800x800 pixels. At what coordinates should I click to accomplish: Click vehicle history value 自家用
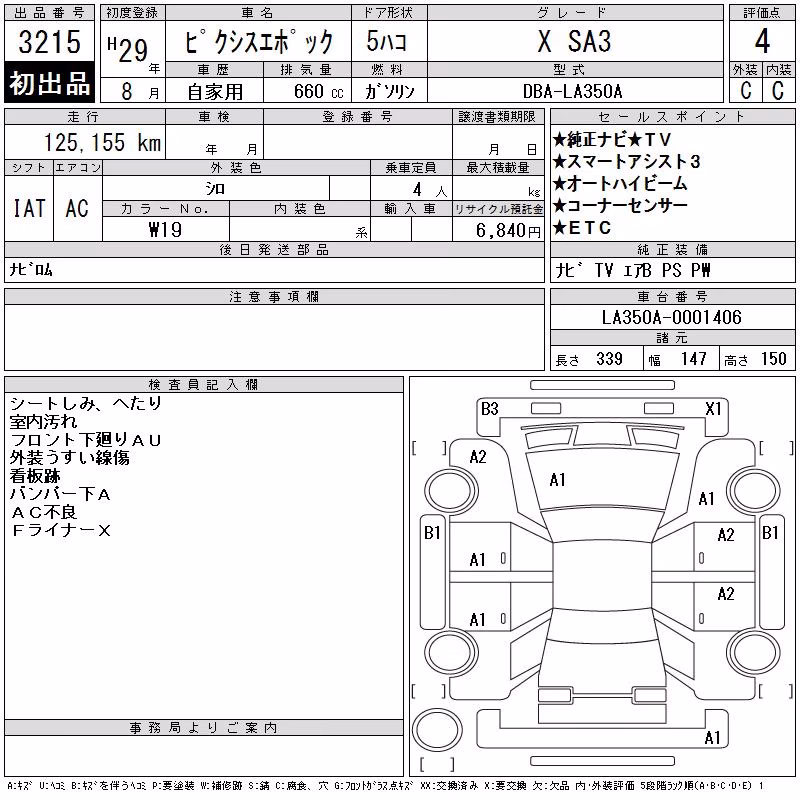[x=215, y=92]
